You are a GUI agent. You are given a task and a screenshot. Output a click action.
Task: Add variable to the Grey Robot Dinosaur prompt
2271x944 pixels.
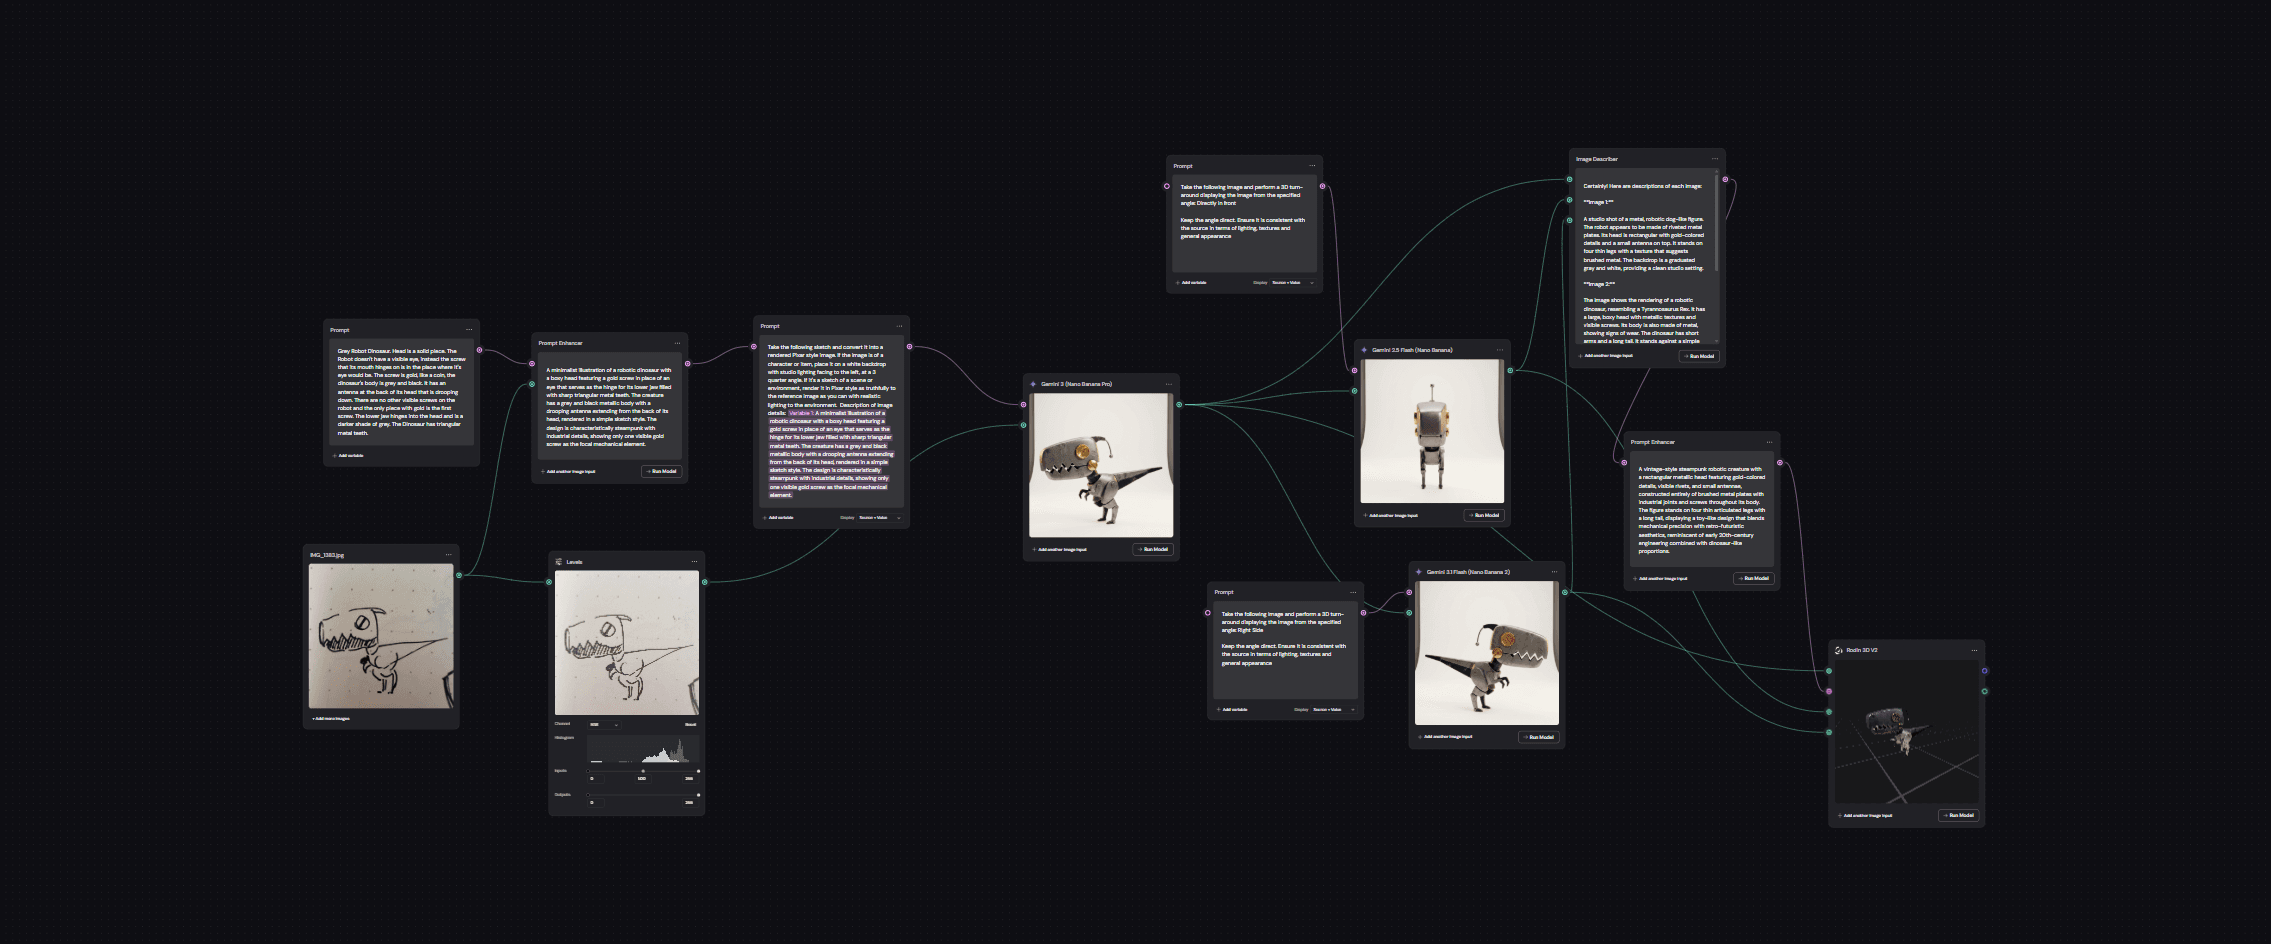pyautogui.click(x=349, y=455)
